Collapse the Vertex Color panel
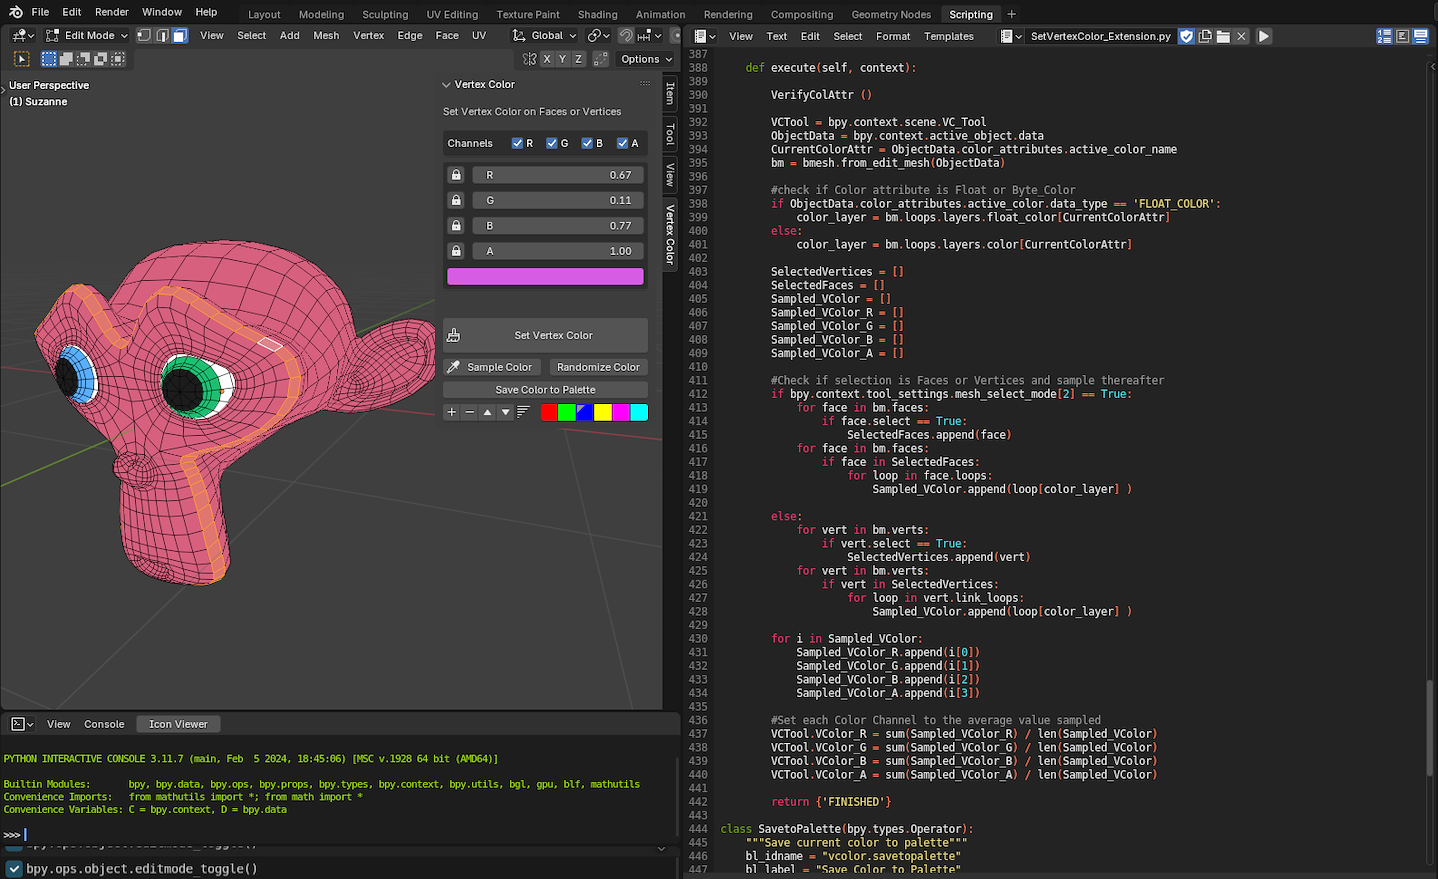 coord(446,84)
